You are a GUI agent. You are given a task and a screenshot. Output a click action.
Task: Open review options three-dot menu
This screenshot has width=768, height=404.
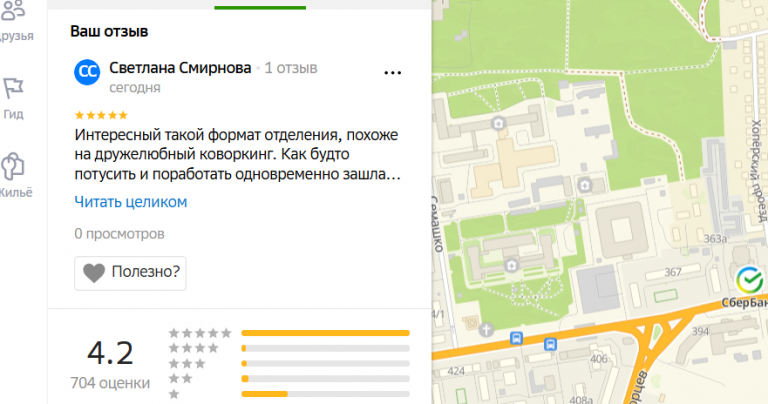pos(392,73)
